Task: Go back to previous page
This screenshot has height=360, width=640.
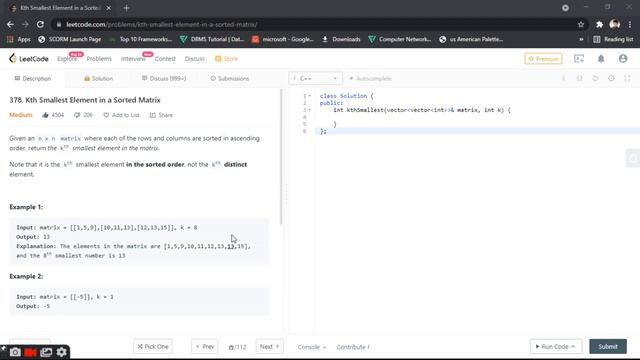Action: [10, 24]
